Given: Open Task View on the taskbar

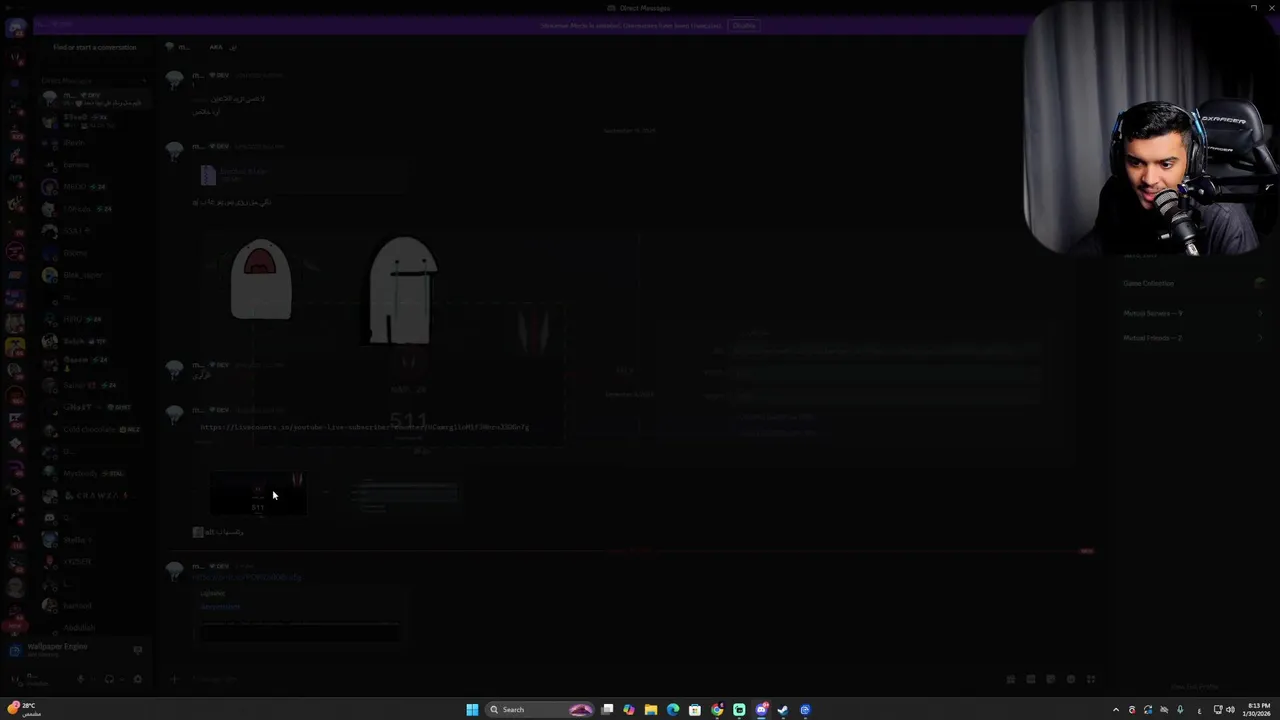Looking at the screenshot, I should pyautogui.click(x=607, y=709).
